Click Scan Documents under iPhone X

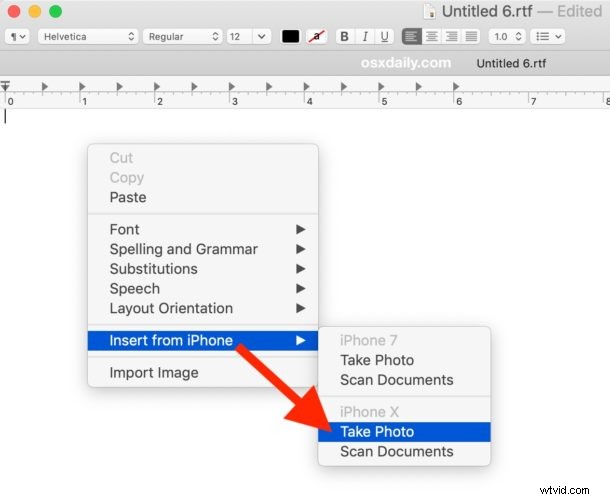click(x=404, y=452)
